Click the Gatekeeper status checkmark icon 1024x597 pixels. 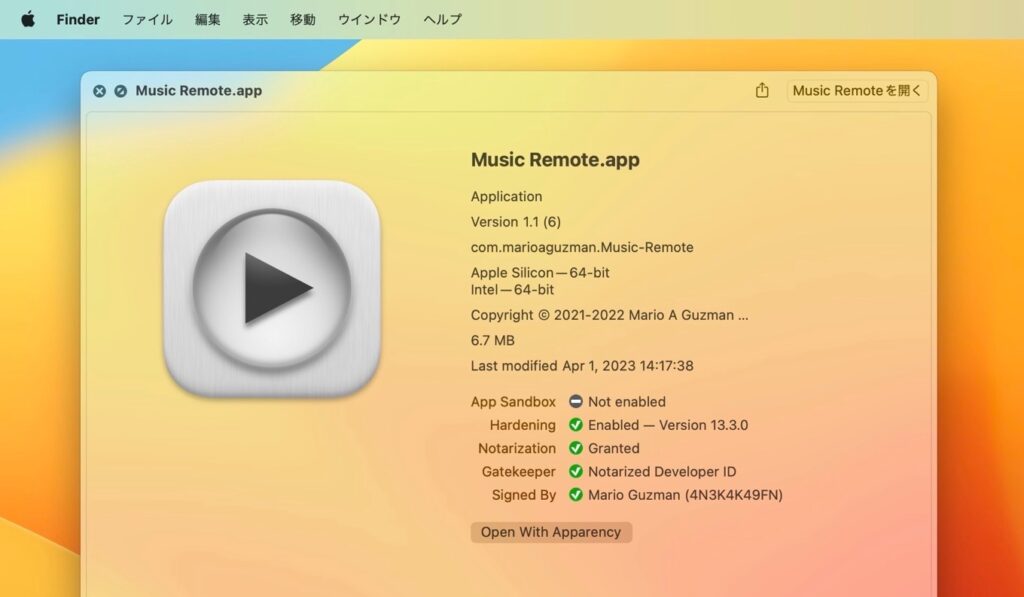(574, 471)
